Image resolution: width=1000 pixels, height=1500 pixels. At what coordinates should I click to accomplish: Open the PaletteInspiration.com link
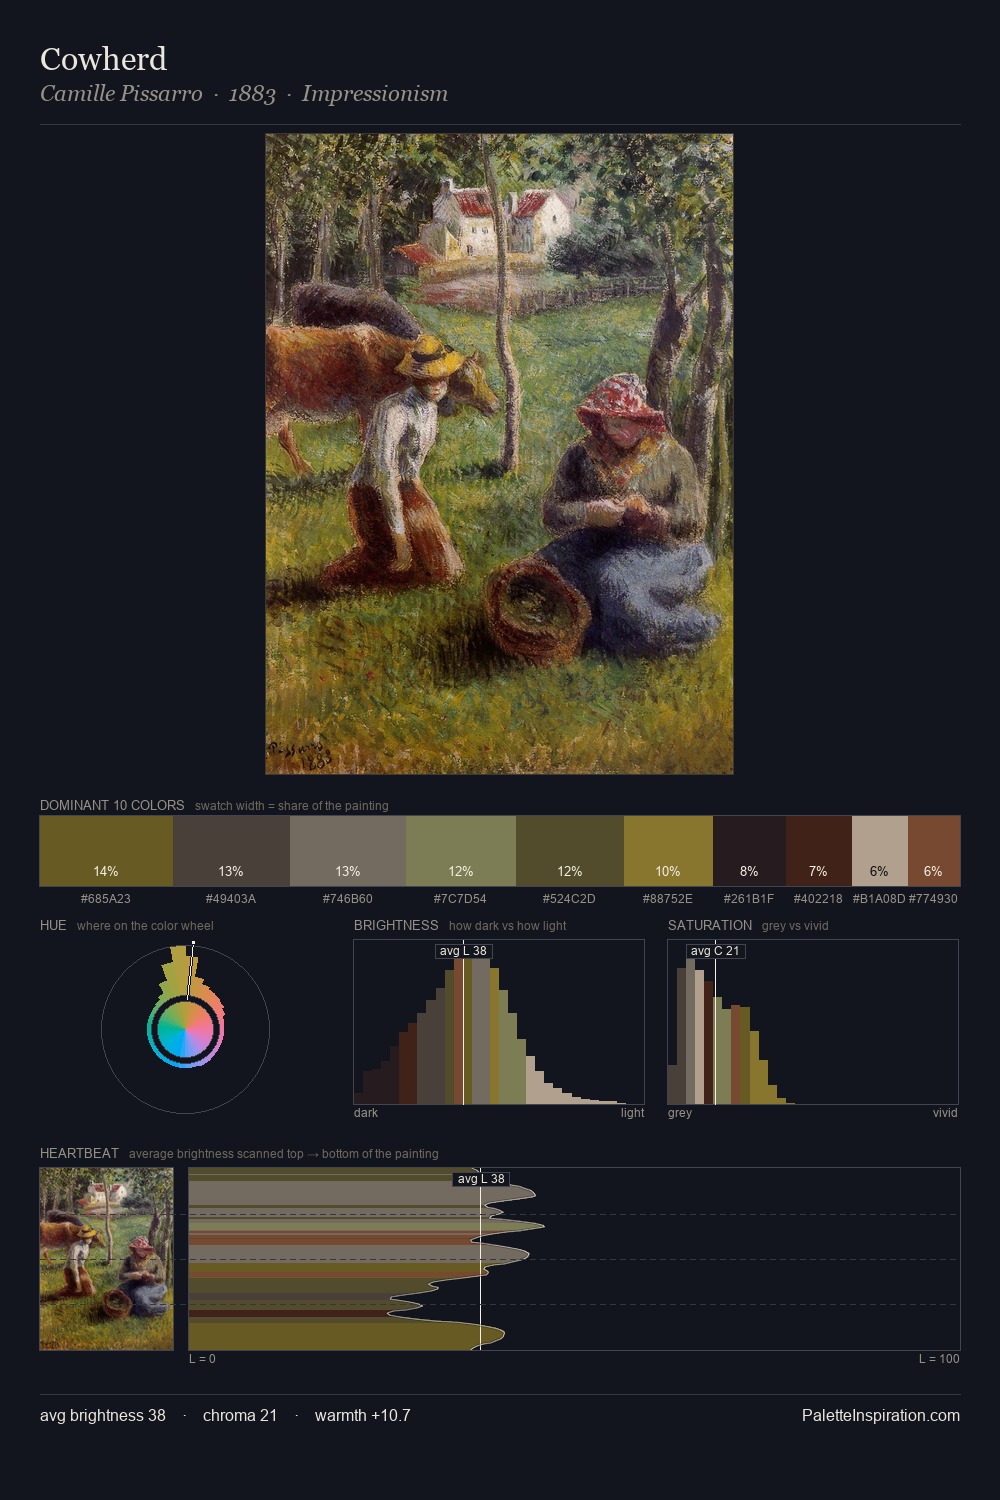tap(881, 1415)
